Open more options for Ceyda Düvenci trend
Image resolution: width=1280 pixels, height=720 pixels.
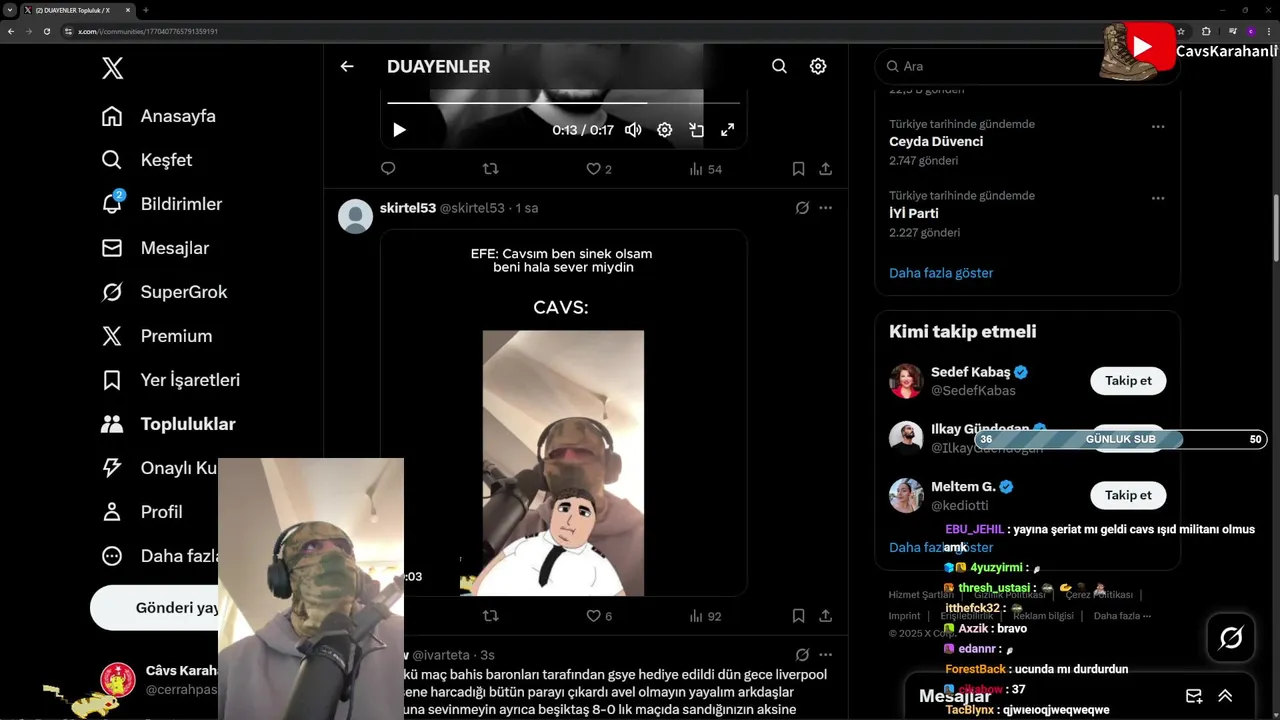click(1158, 127)
